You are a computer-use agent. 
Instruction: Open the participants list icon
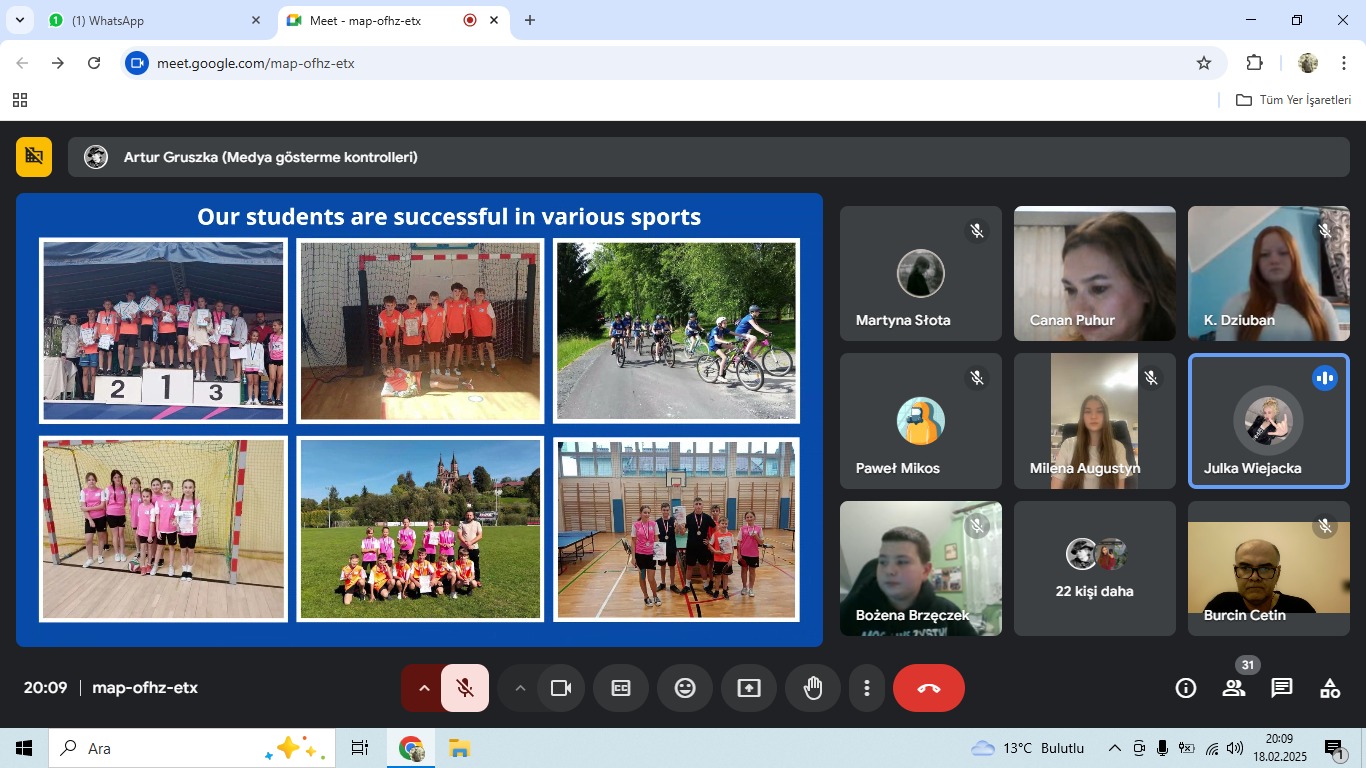coord(1234,688)
